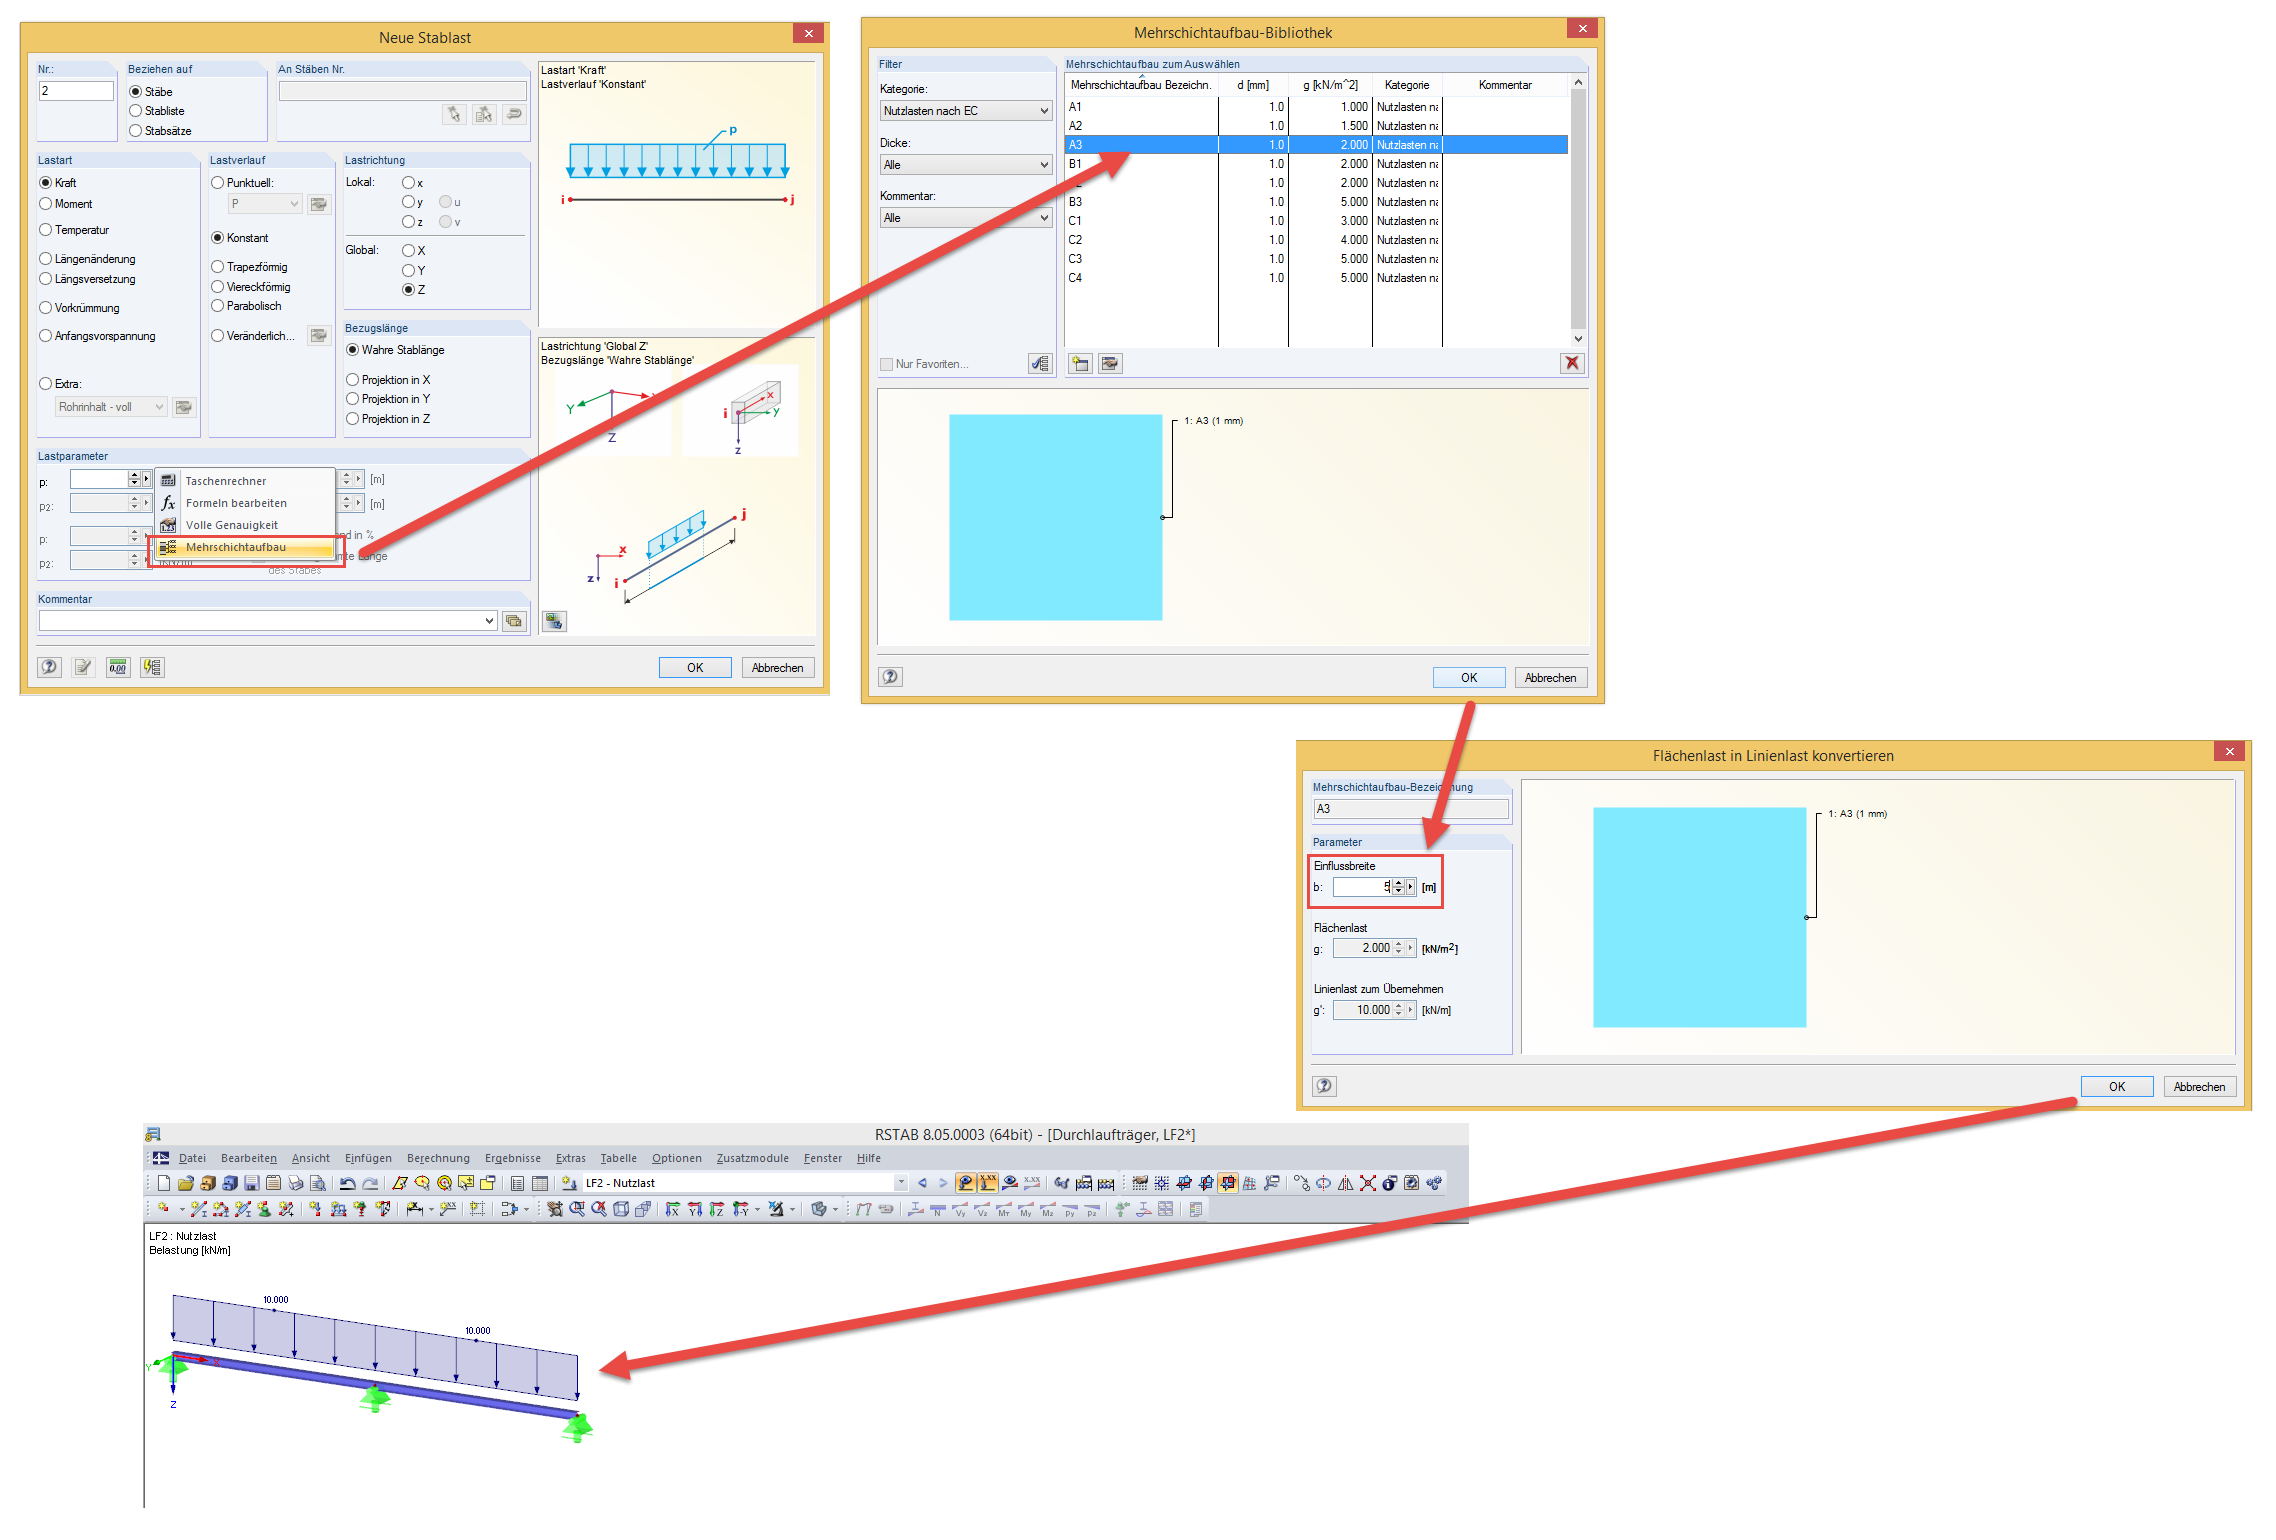The height and width of the screenshot is (1540, 2276).
Task: Open the Zusatzmodule menu in RSTAB
Action: (752, 1158)
